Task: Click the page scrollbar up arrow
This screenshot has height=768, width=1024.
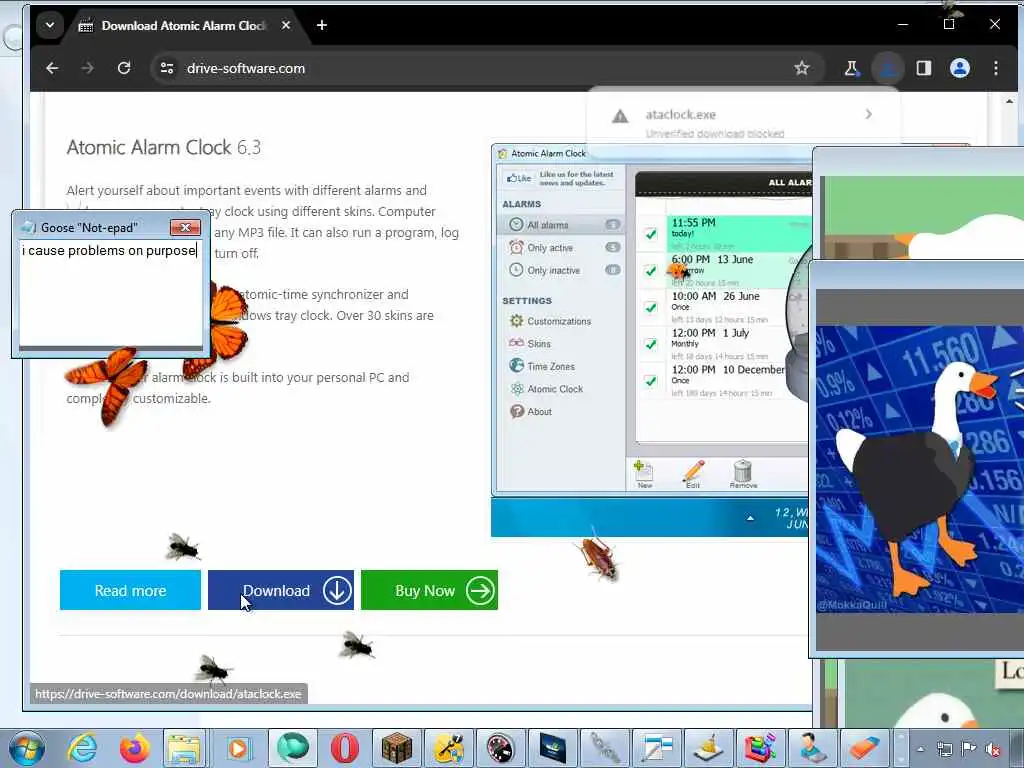Action: 1009,101
